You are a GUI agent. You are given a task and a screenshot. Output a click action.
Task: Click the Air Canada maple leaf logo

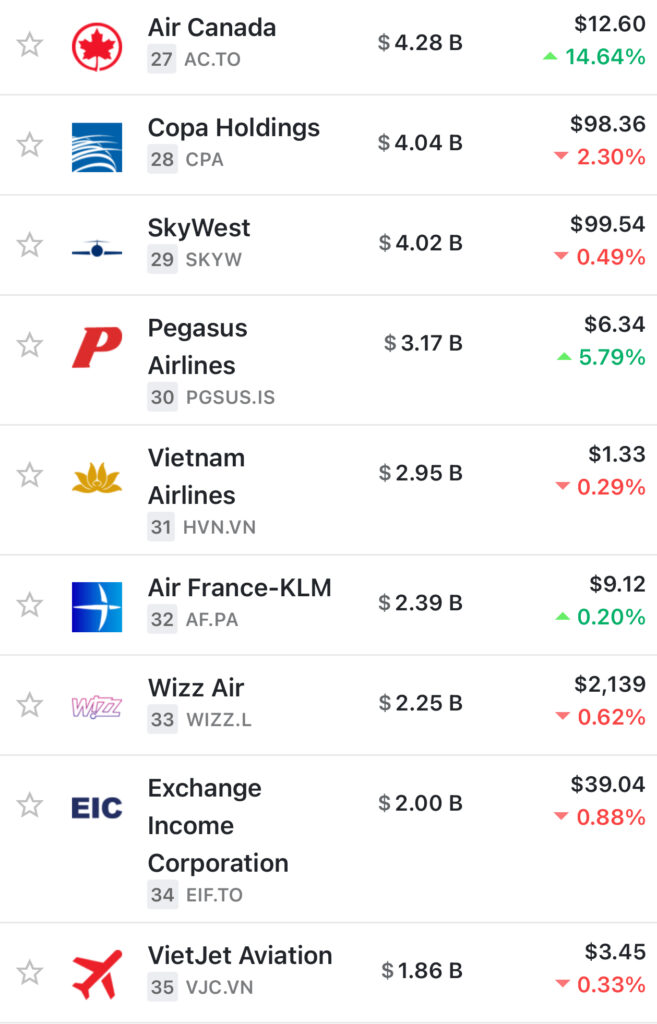coord(97,46)
